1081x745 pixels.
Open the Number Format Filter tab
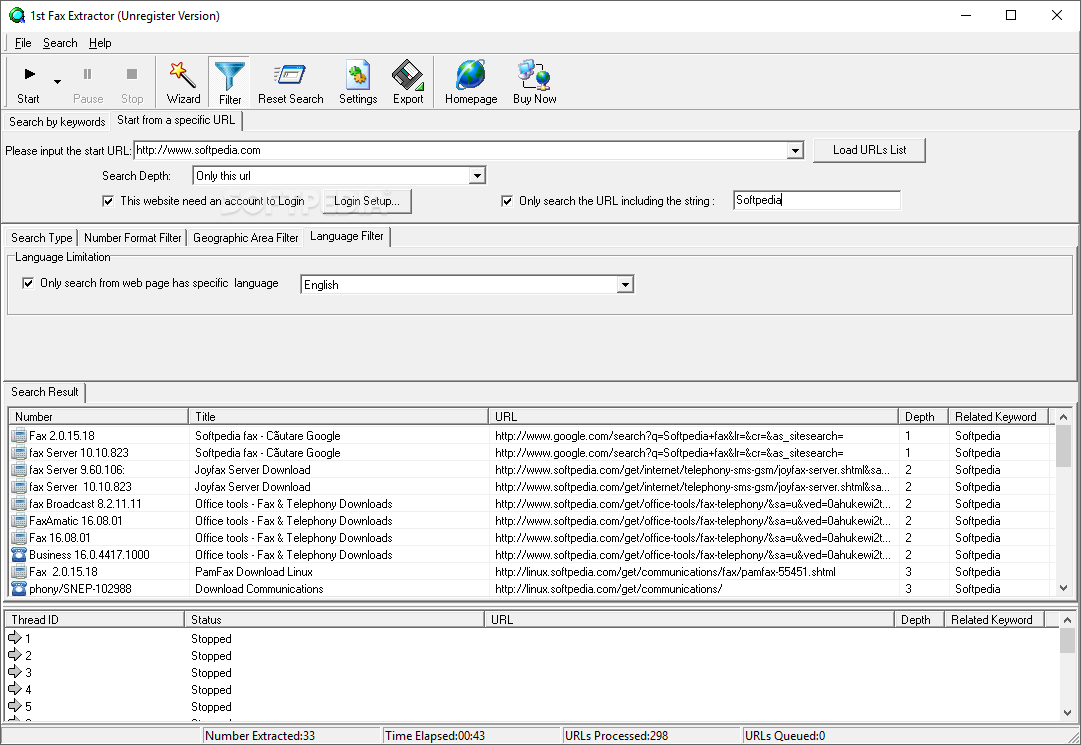(x=132, y=238)
